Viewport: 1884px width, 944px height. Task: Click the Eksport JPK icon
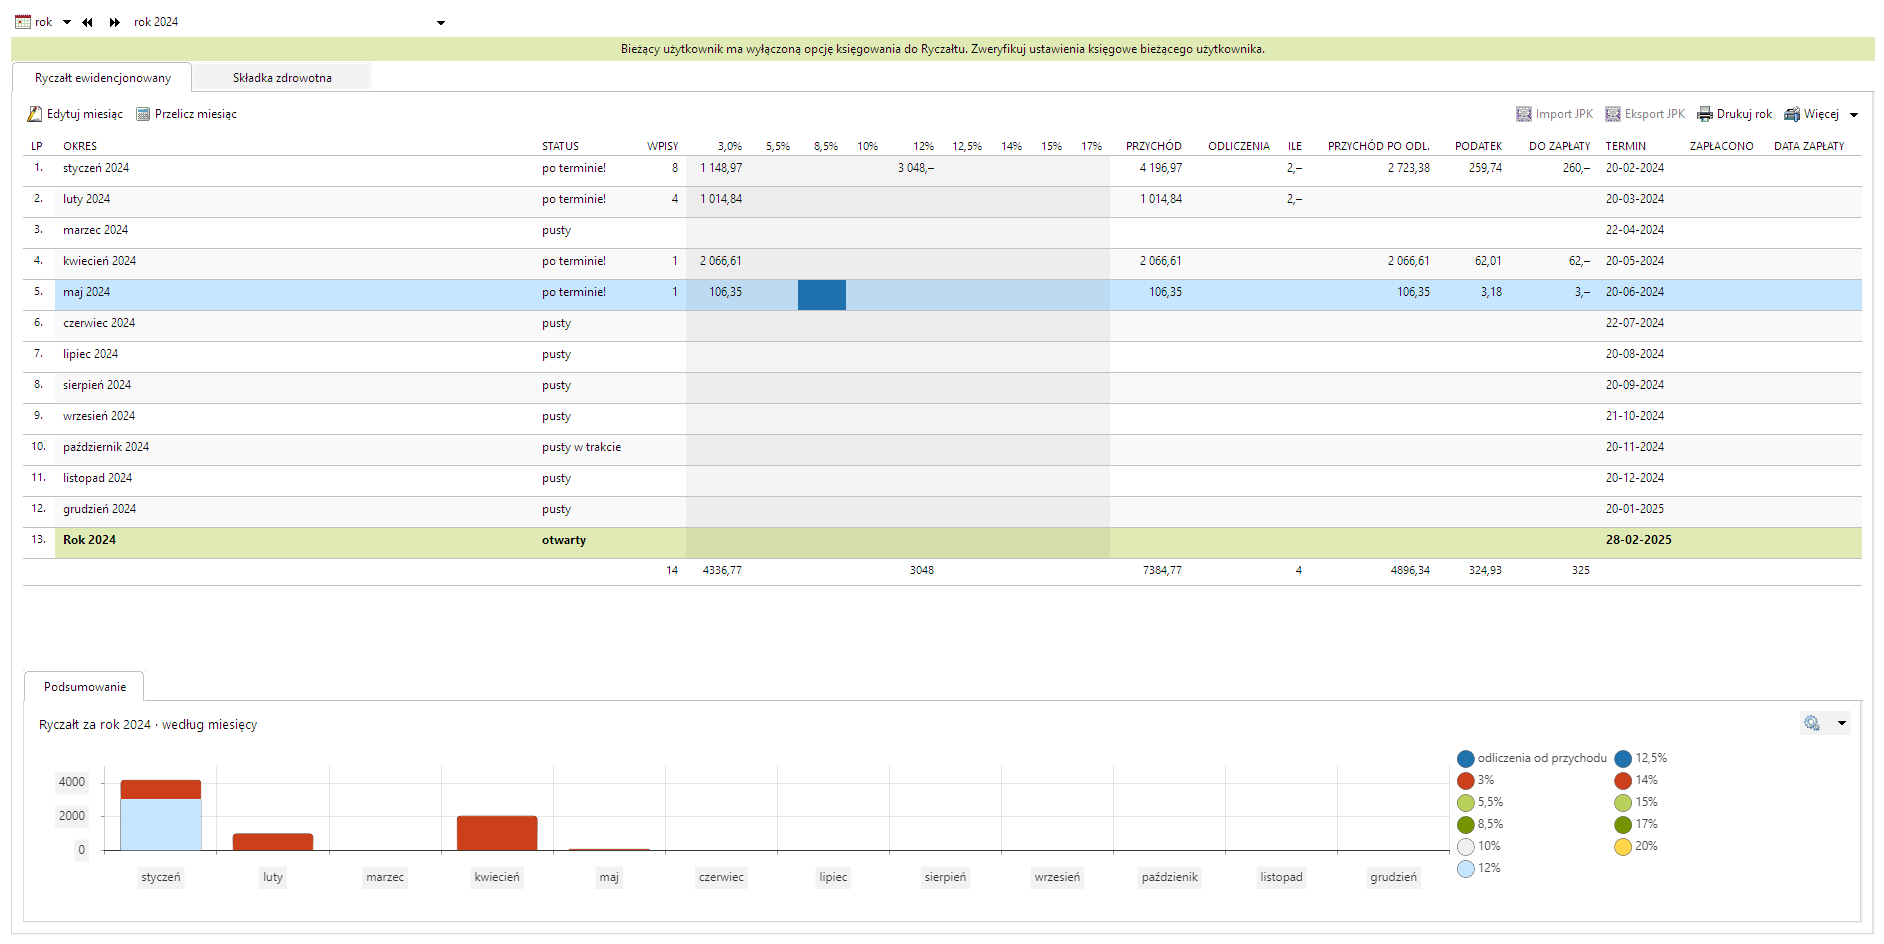[x=1613, y=114]
